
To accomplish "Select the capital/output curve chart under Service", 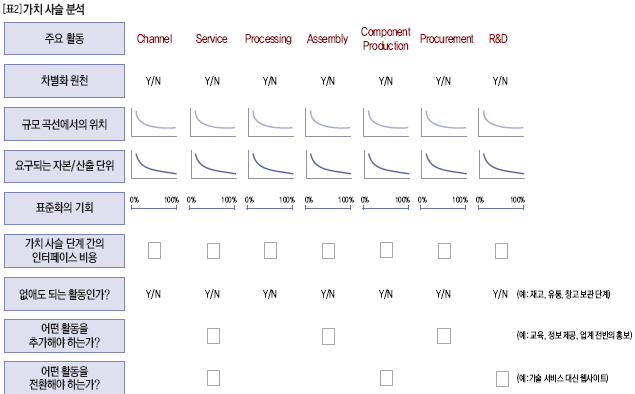I will tap(213, 164).
